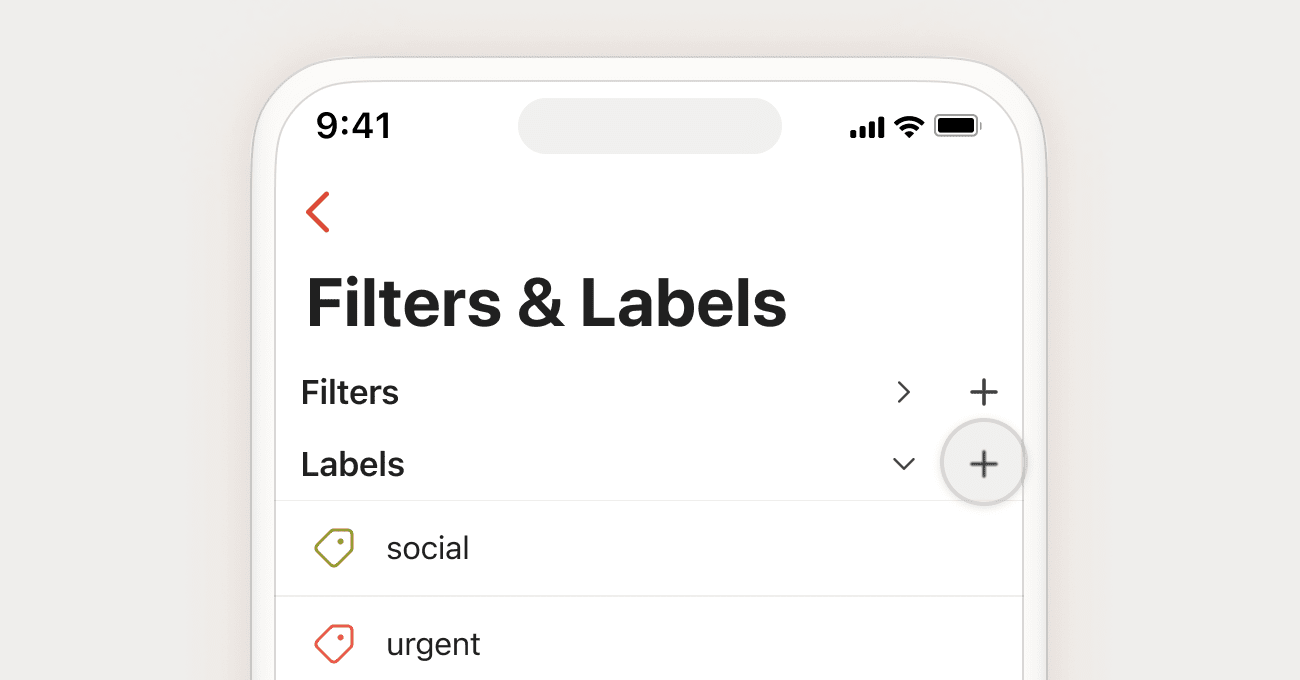Click the urgent label row
Screen dimensions: 1300x680
pos(600,643)
